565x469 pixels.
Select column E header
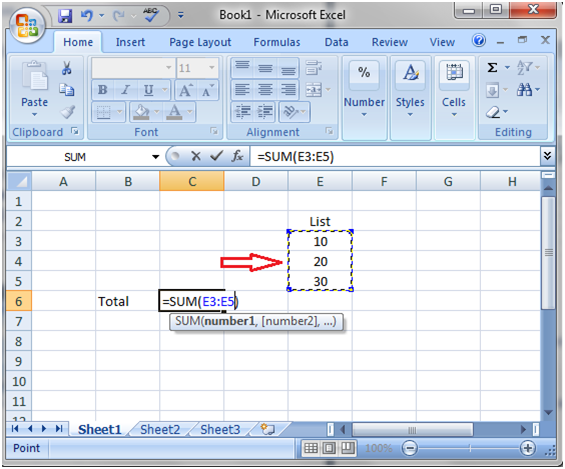(x=320, y=181)
